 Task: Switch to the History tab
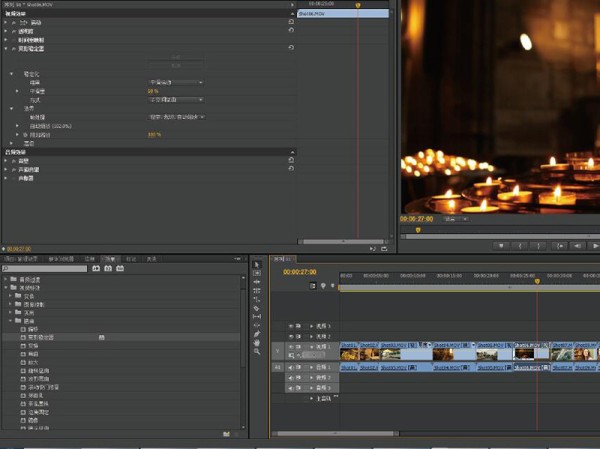(x=152, y=259)
